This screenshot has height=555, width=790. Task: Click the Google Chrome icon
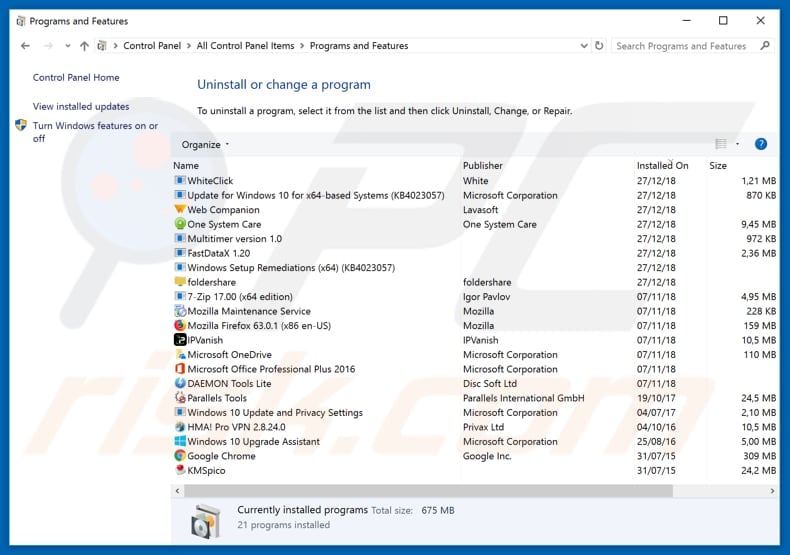tap(179, 455)
